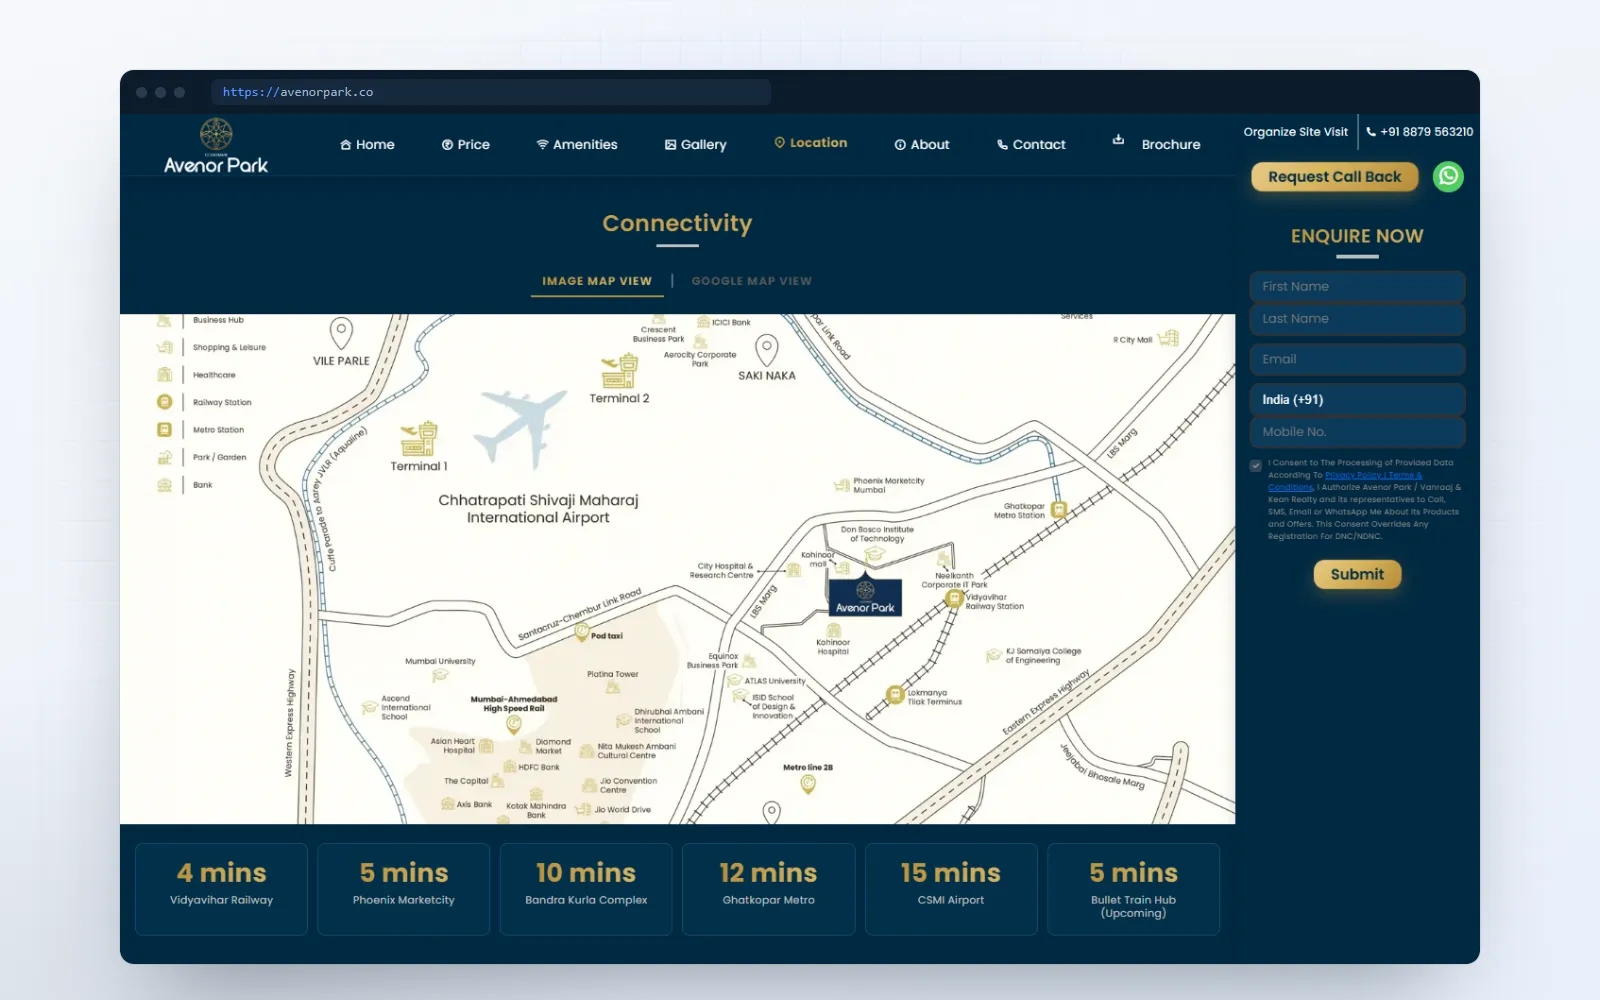Open the India (+91) country code dropdown

click(1357, 399)
